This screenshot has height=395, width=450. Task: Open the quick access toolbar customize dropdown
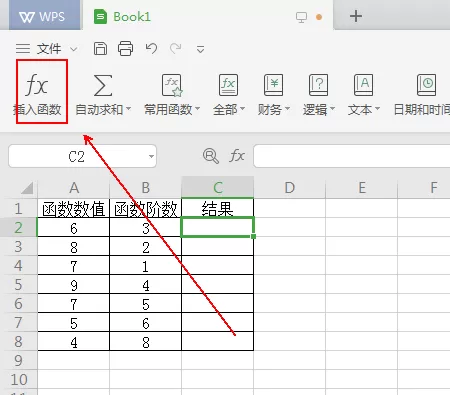200,49
